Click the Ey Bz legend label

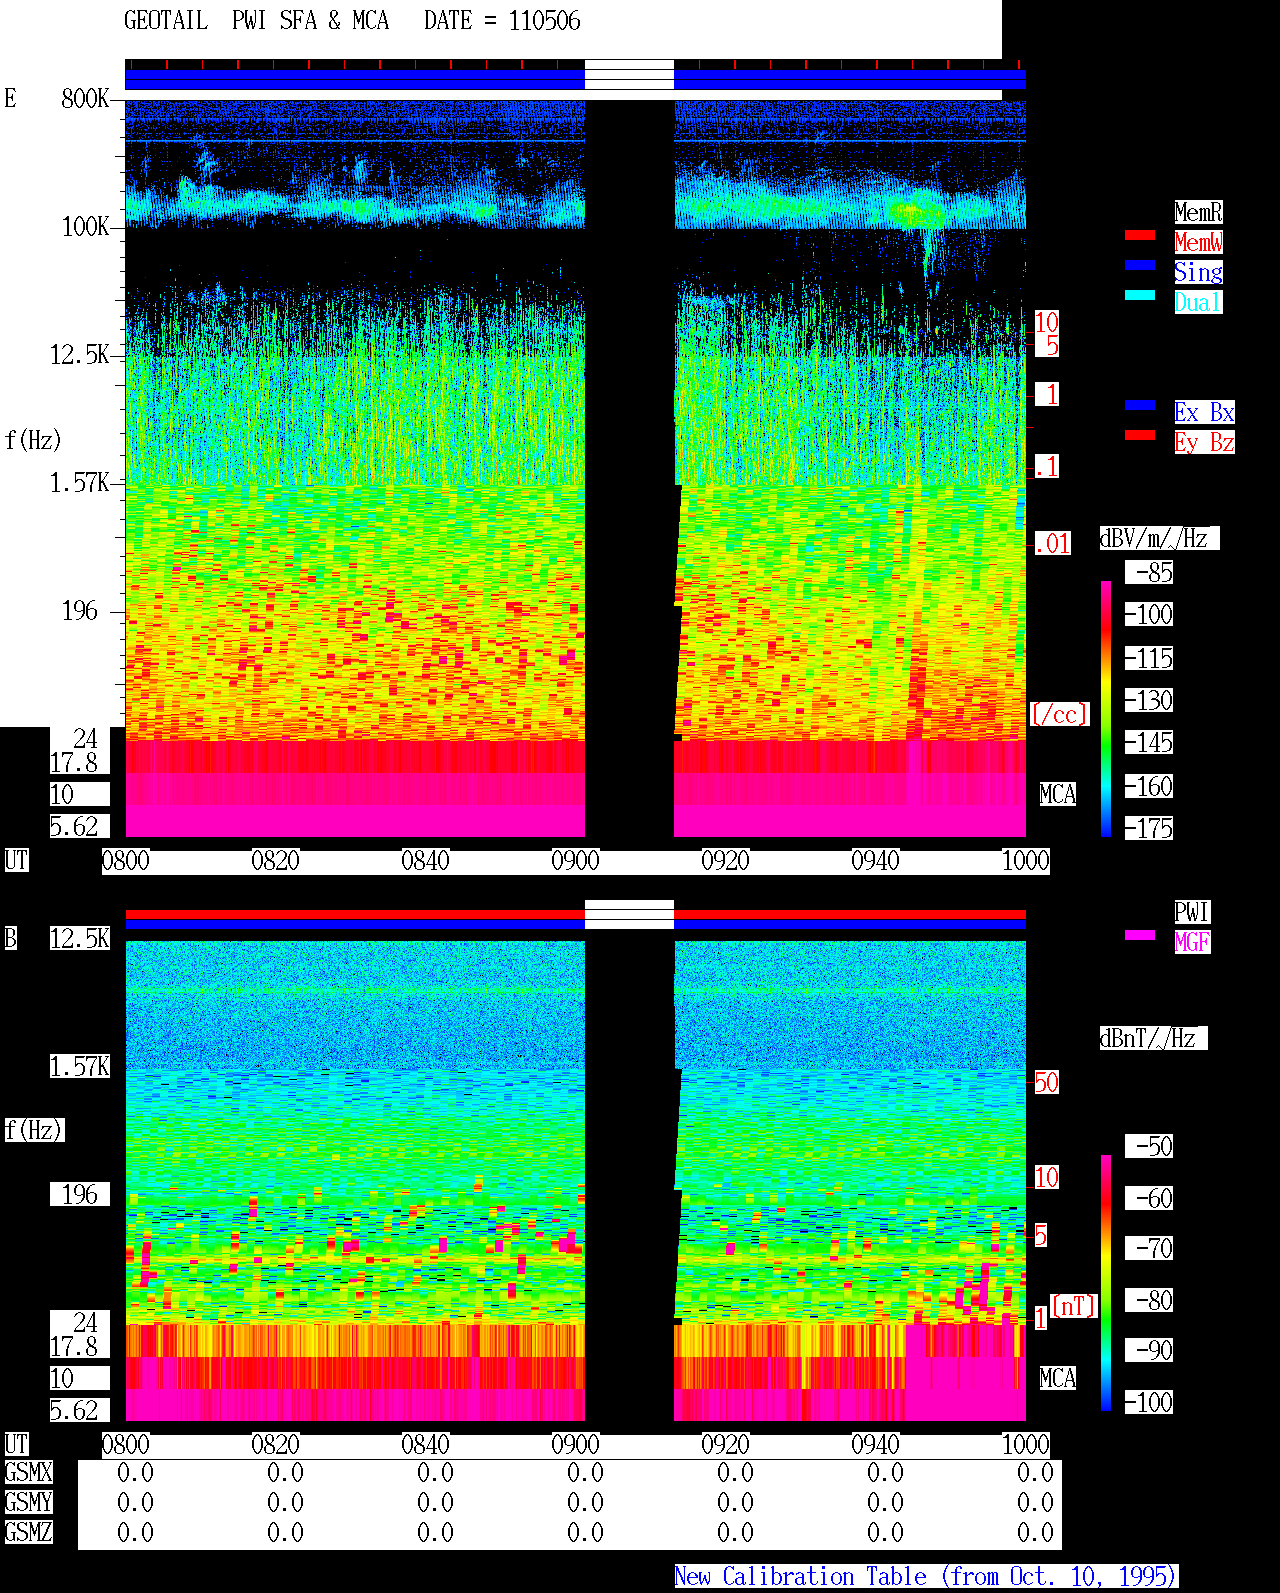coord(1204,442)
